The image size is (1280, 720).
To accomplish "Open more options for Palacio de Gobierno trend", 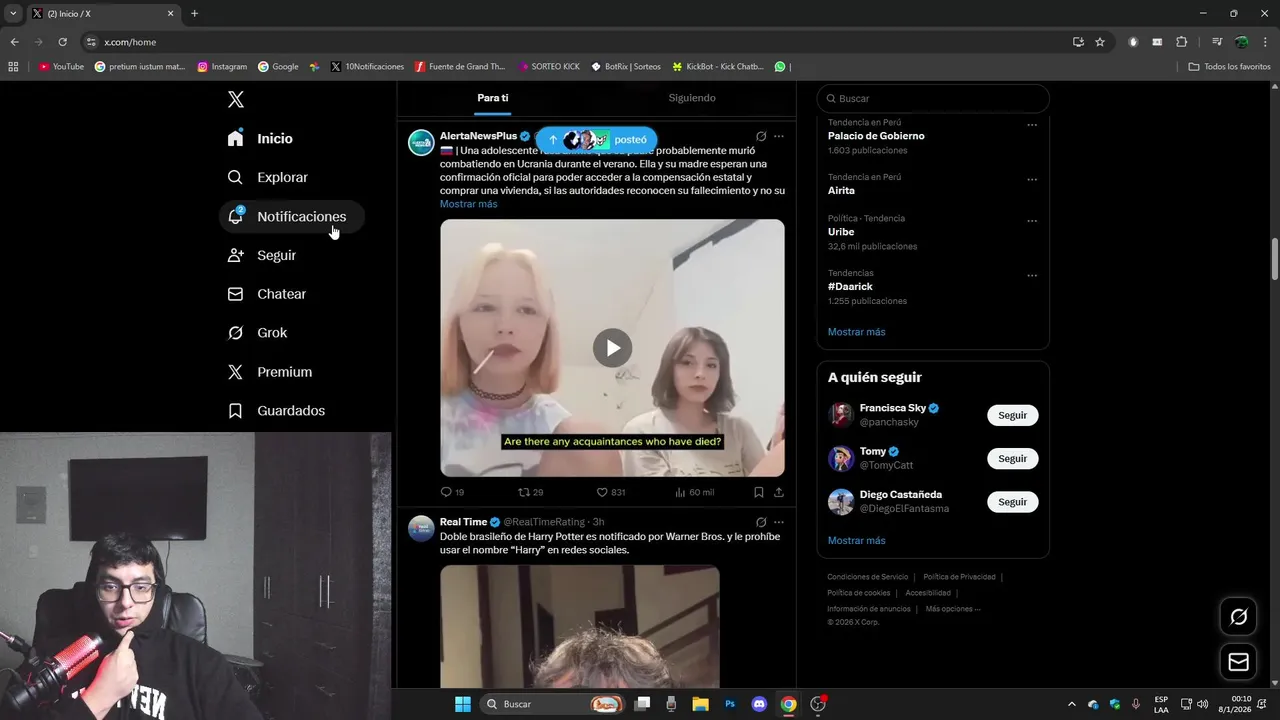I will click(1032, 126).
